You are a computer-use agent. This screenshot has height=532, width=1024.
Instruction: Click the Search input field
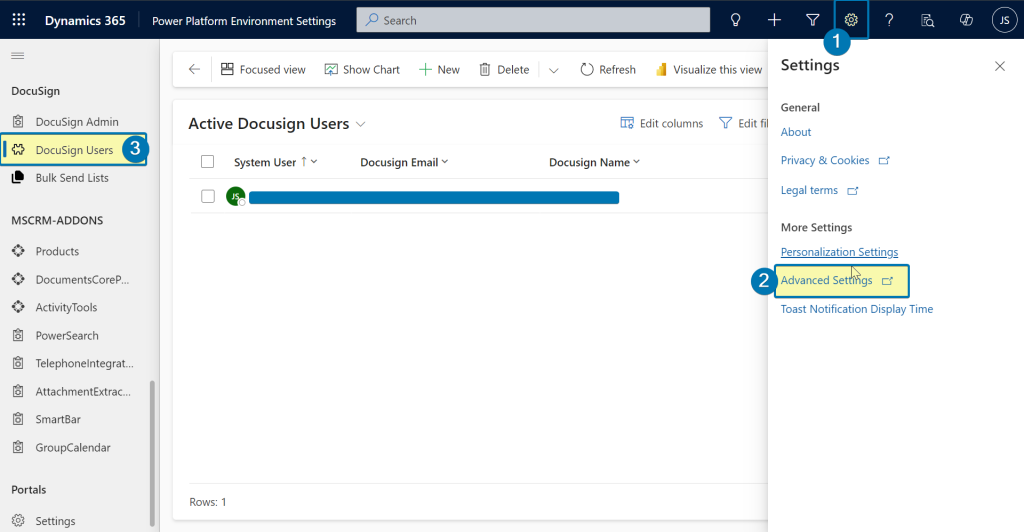click(x=533, y=20)
